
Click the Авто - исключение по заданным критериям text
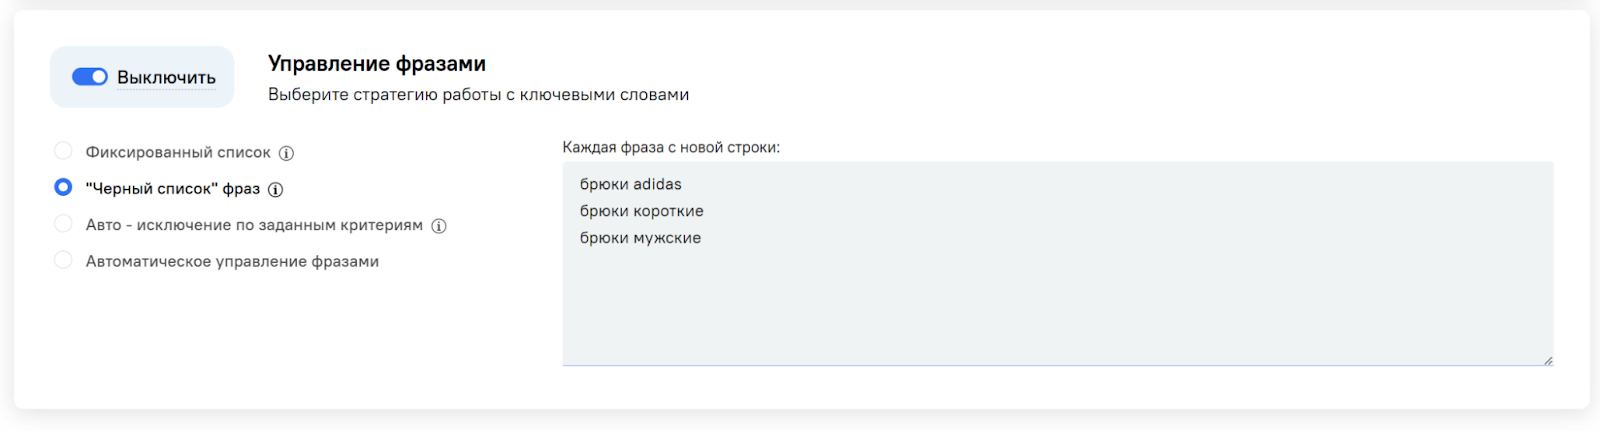click(x=254, y=225)
